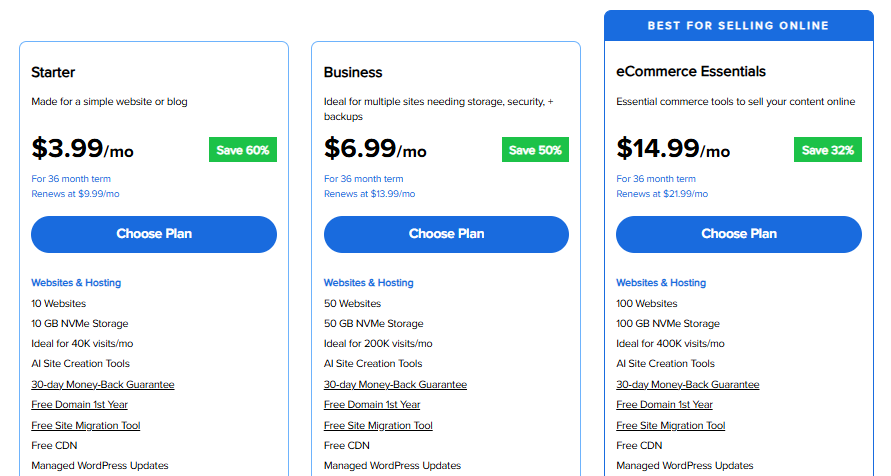This screenshot has width=891, height=476.
Task: Click the Starter plan title
Action: pos(53,72)
